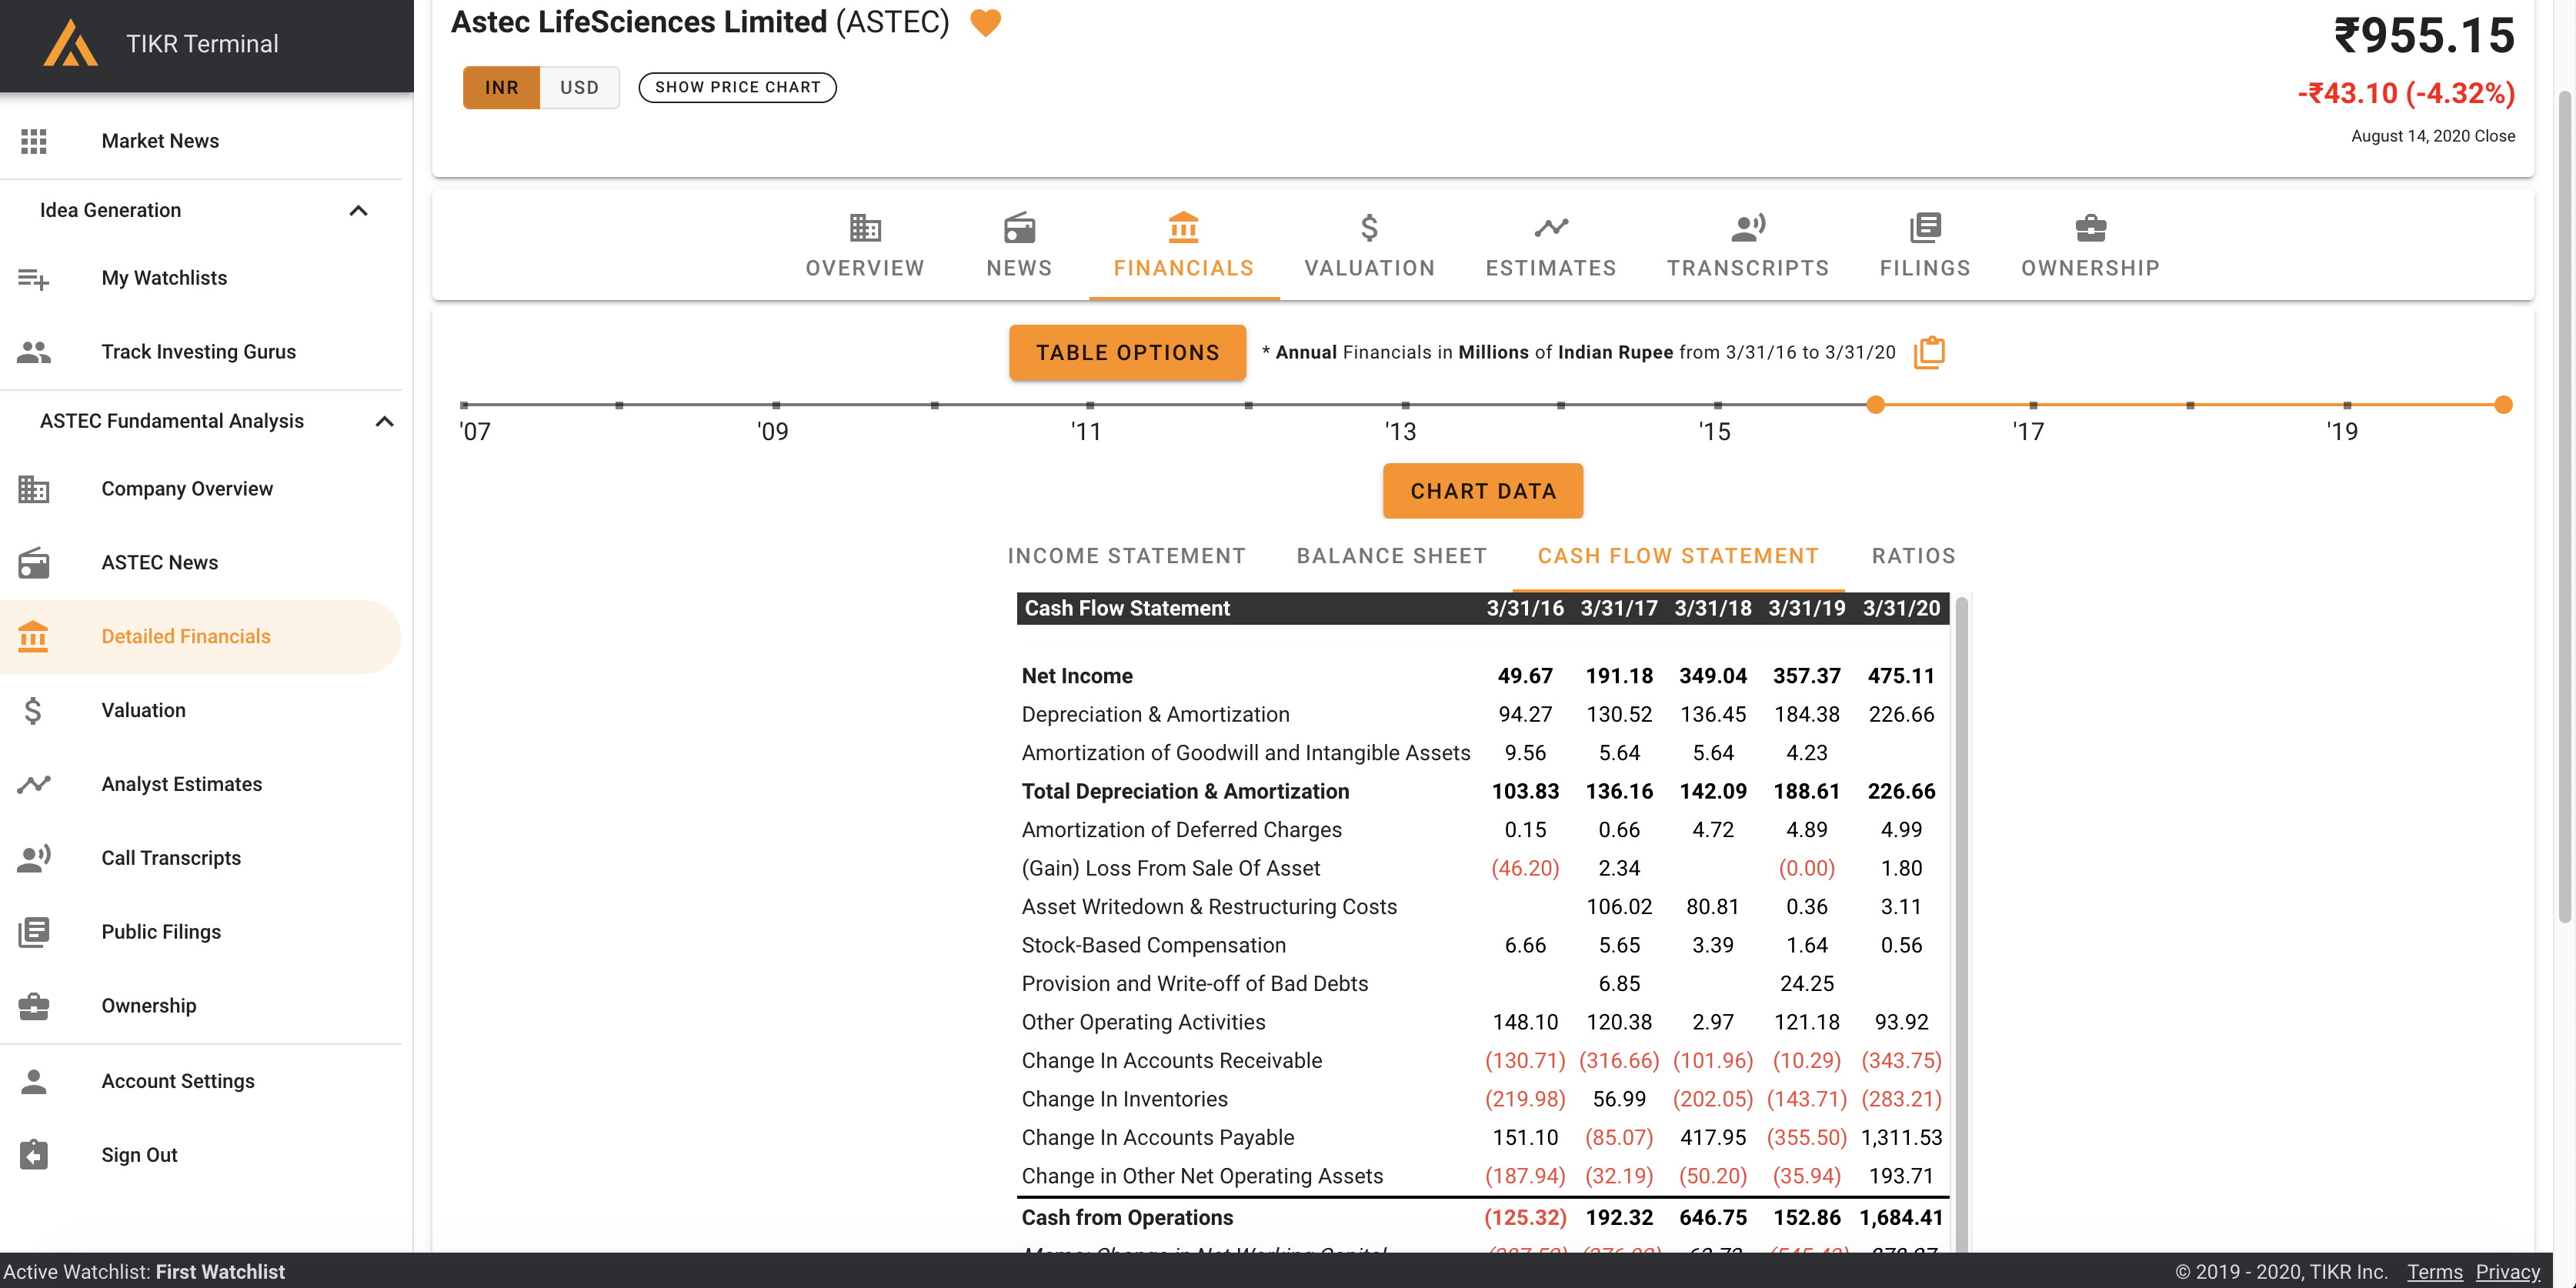
Task: Click the 3/31/20 column header
Action: 1901,608
